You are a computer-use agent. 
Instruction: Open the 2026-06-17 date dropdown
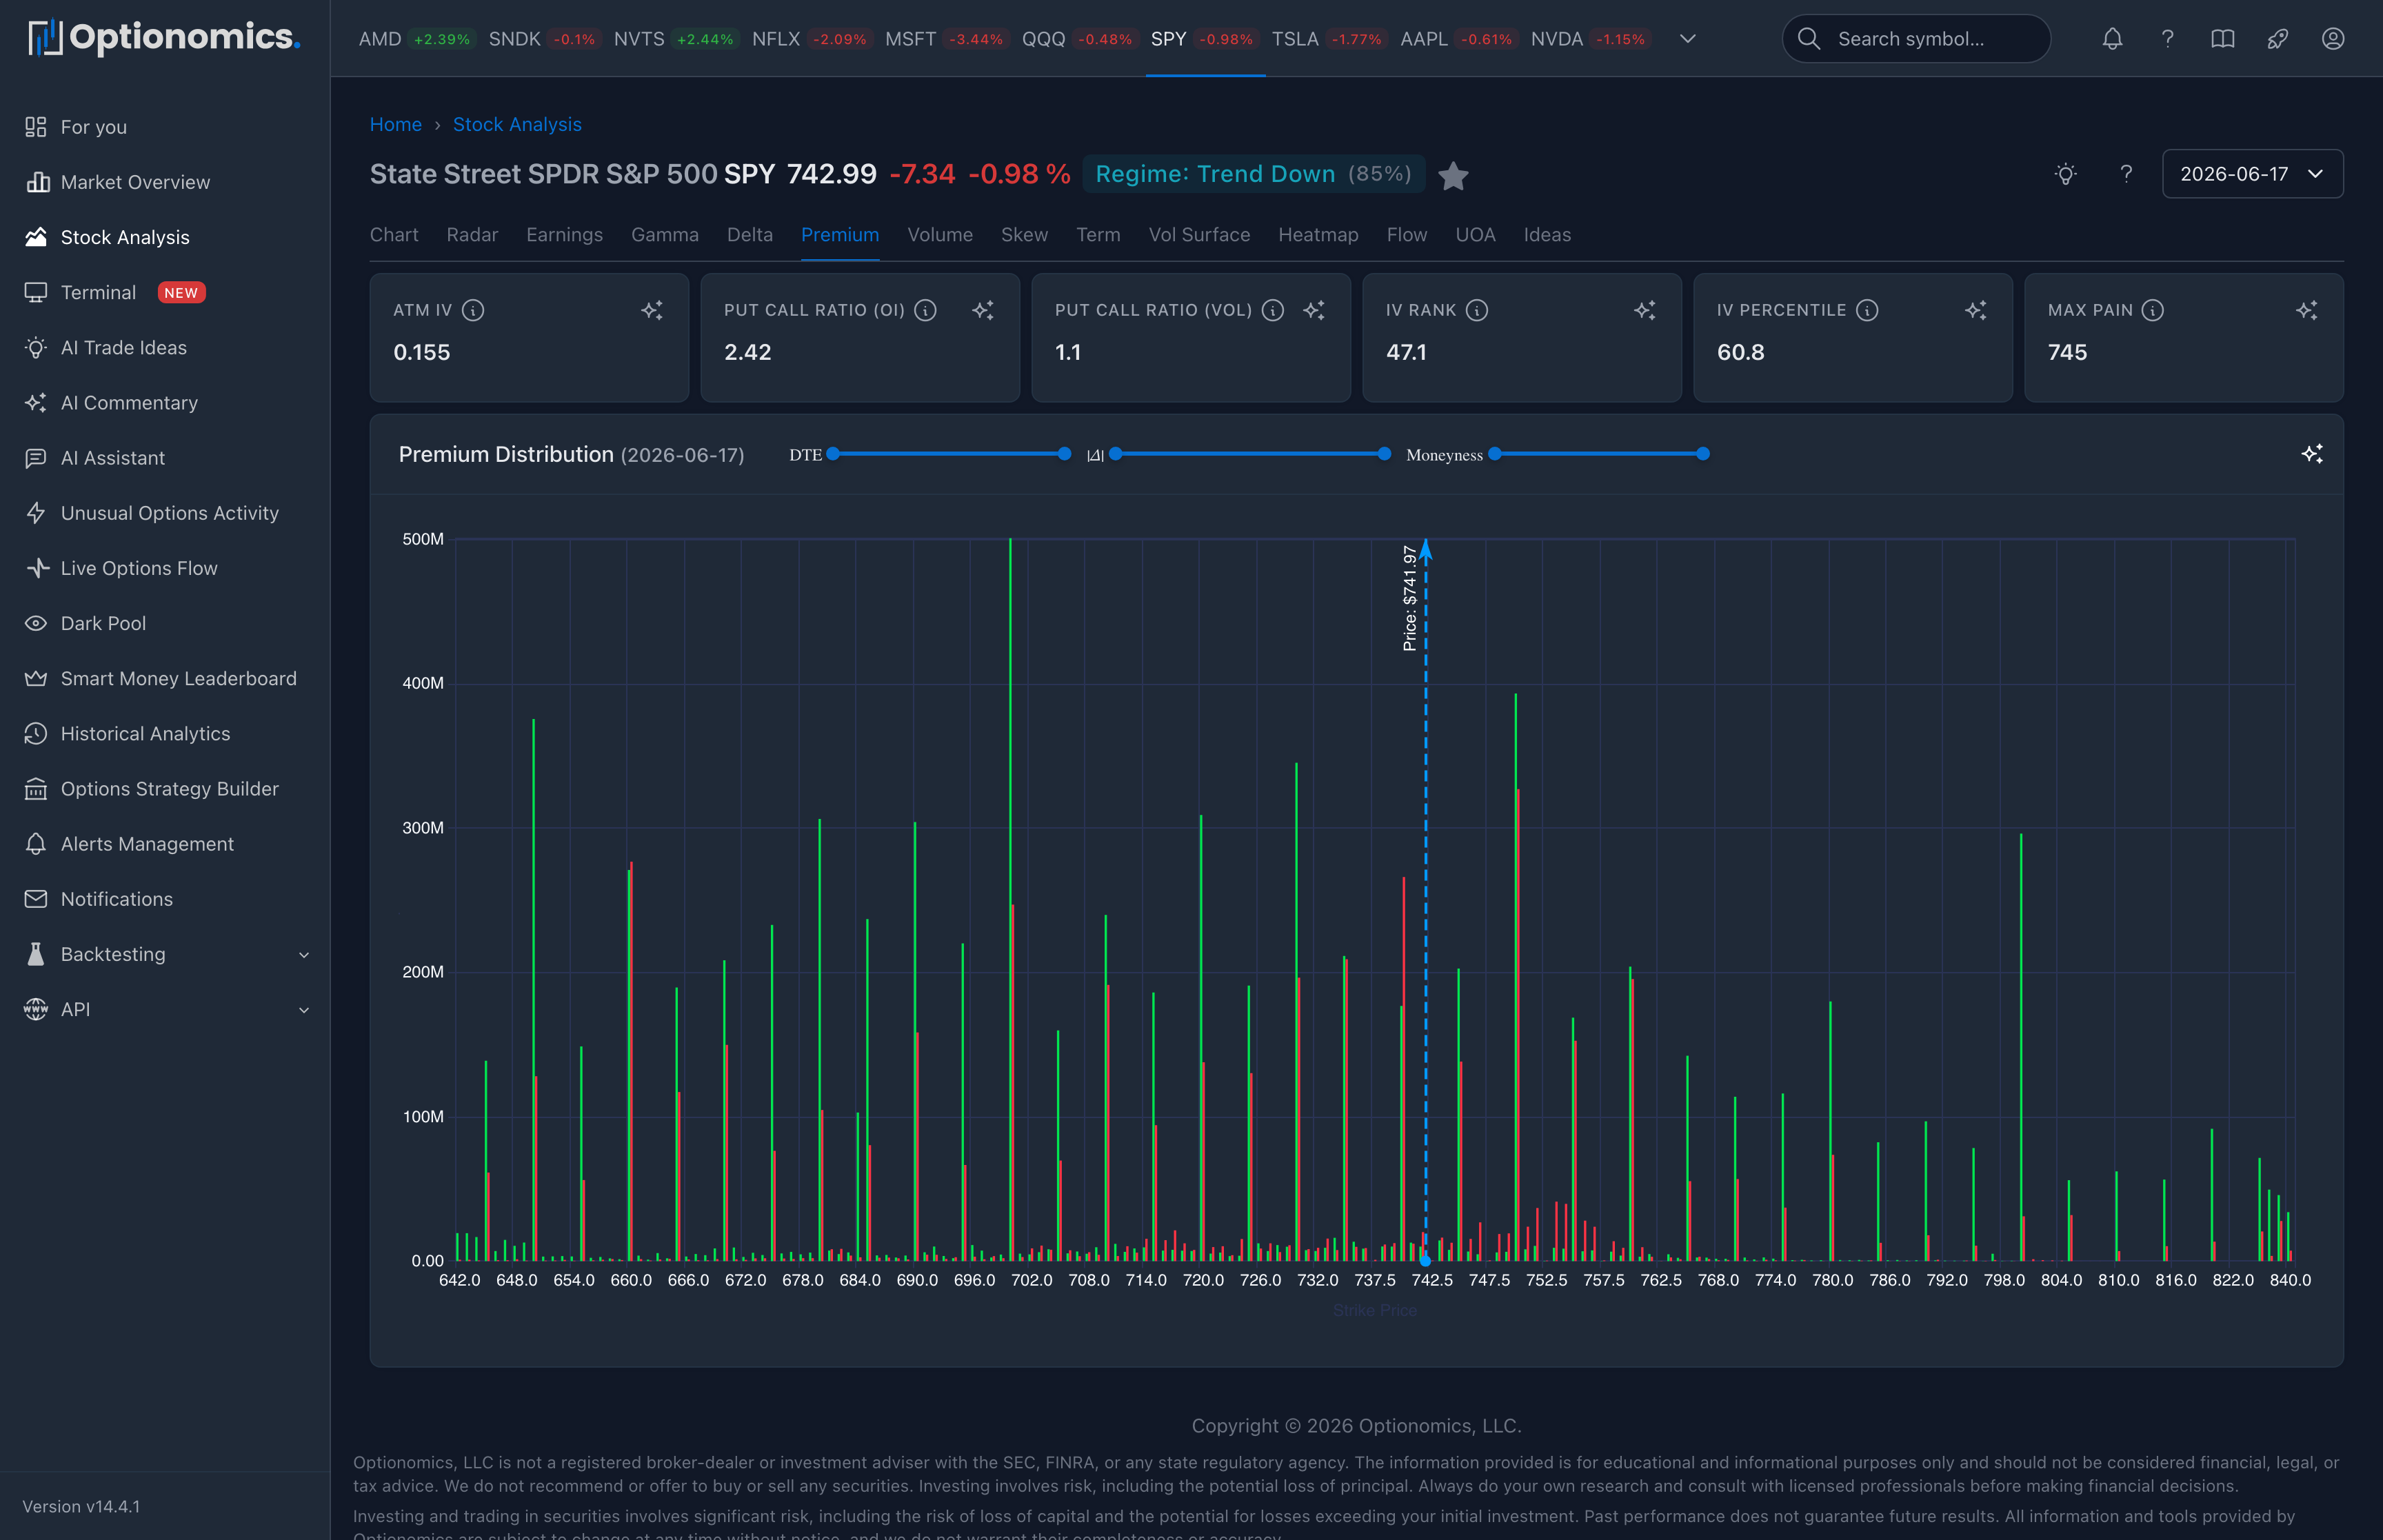[2252, 174]
